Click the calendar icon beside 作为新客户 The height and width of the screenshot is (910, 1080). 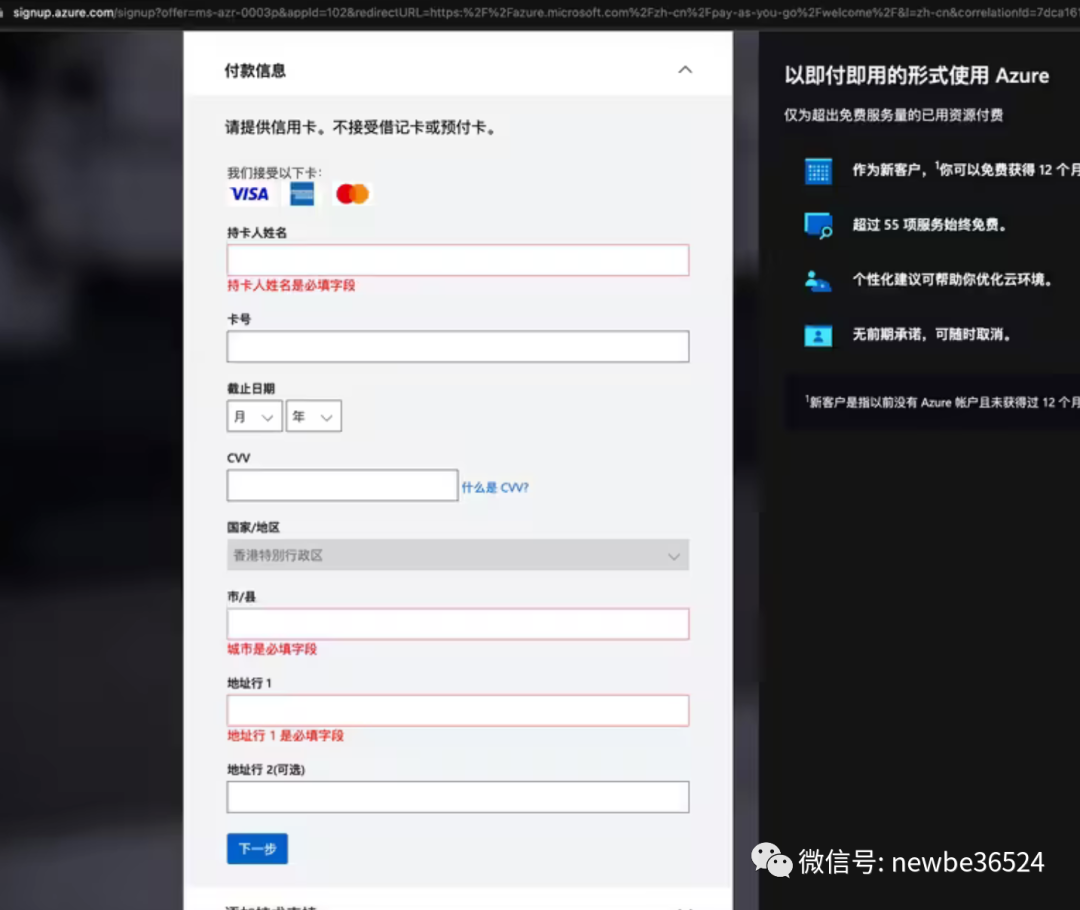[x=818, y=171]
